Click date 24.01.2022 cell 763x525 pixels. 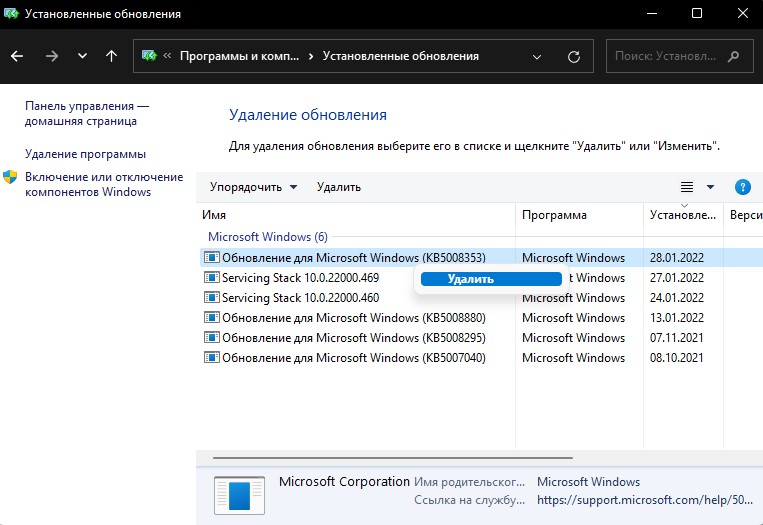pyautogui.click(x=677, y=297)
